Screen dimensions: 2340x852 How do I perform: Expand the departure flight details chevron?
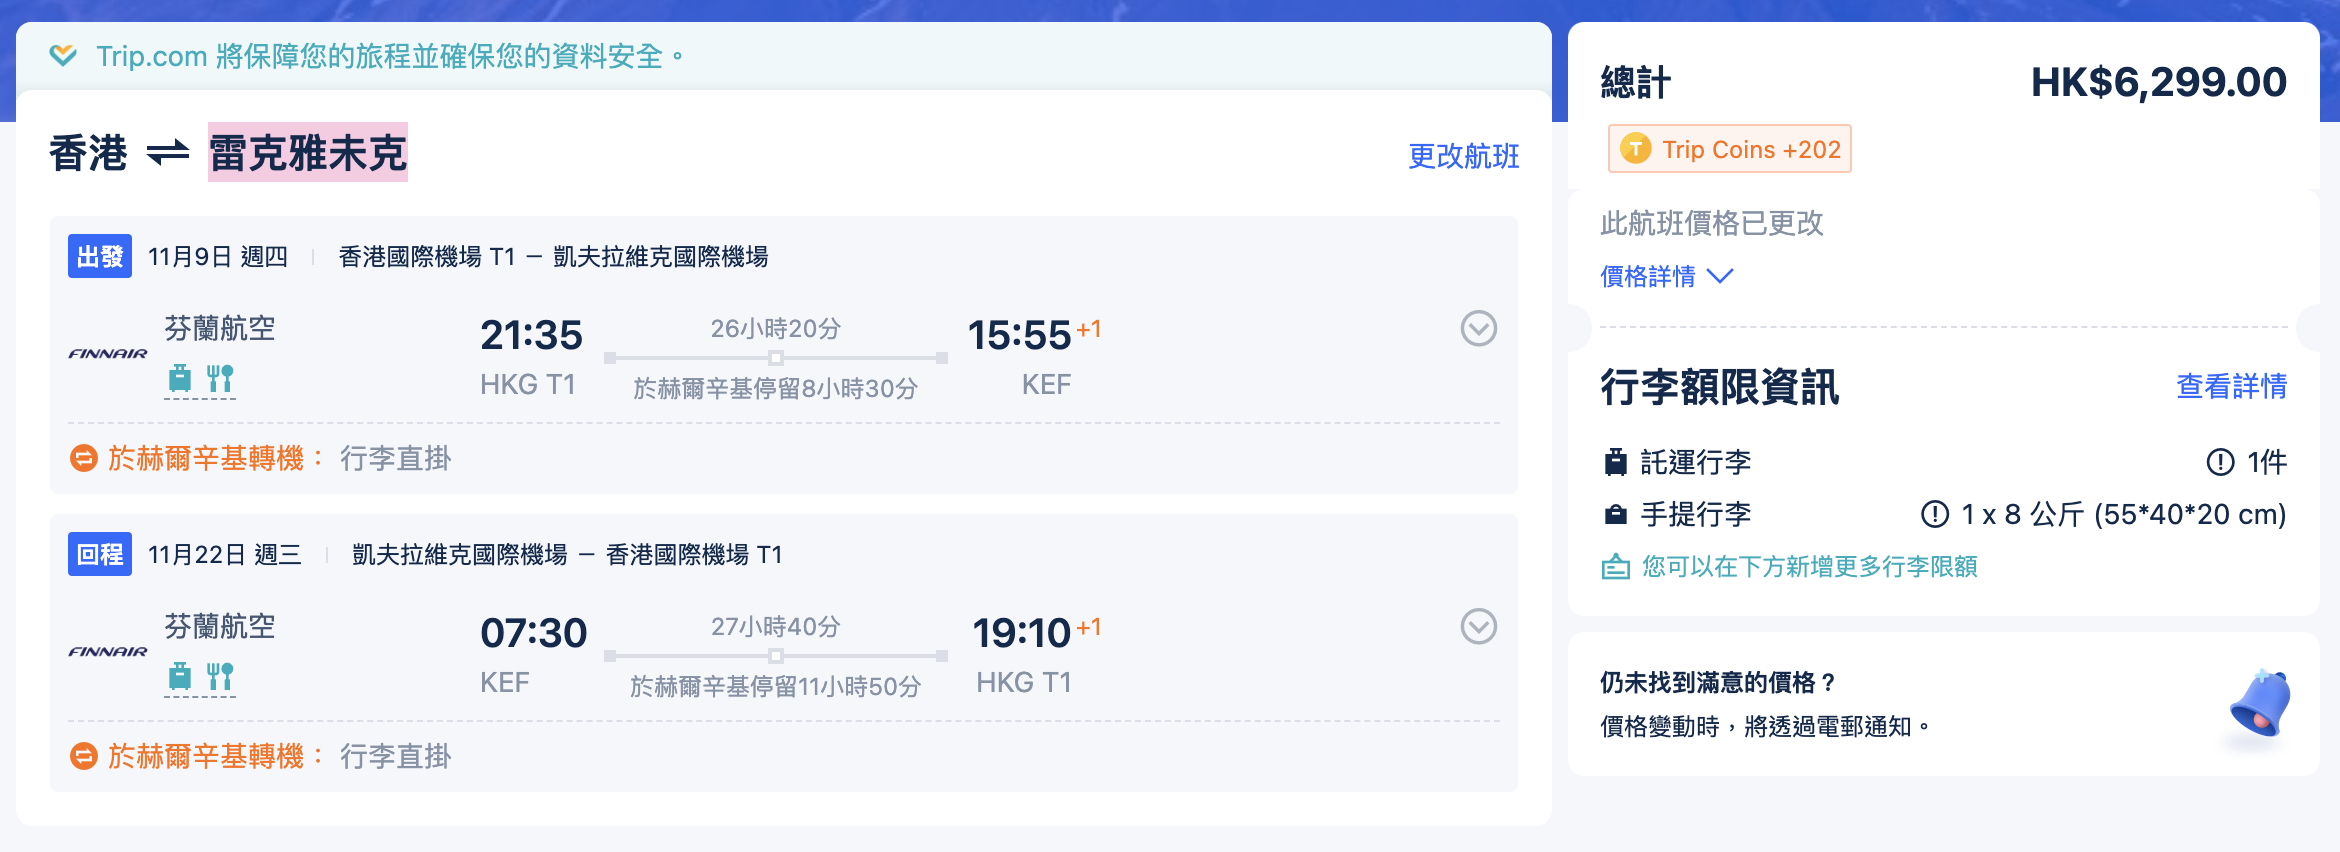[1478, 328]
